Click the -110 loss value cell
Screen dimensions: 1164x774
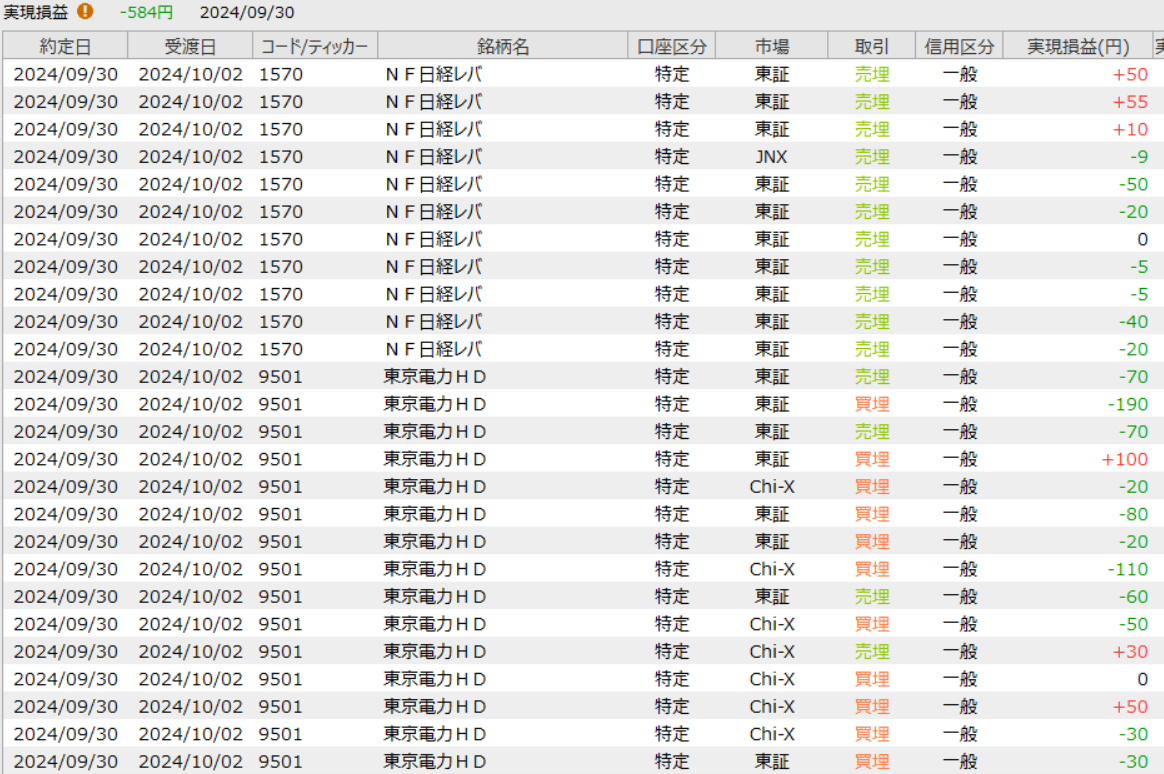pos(1128,569)
